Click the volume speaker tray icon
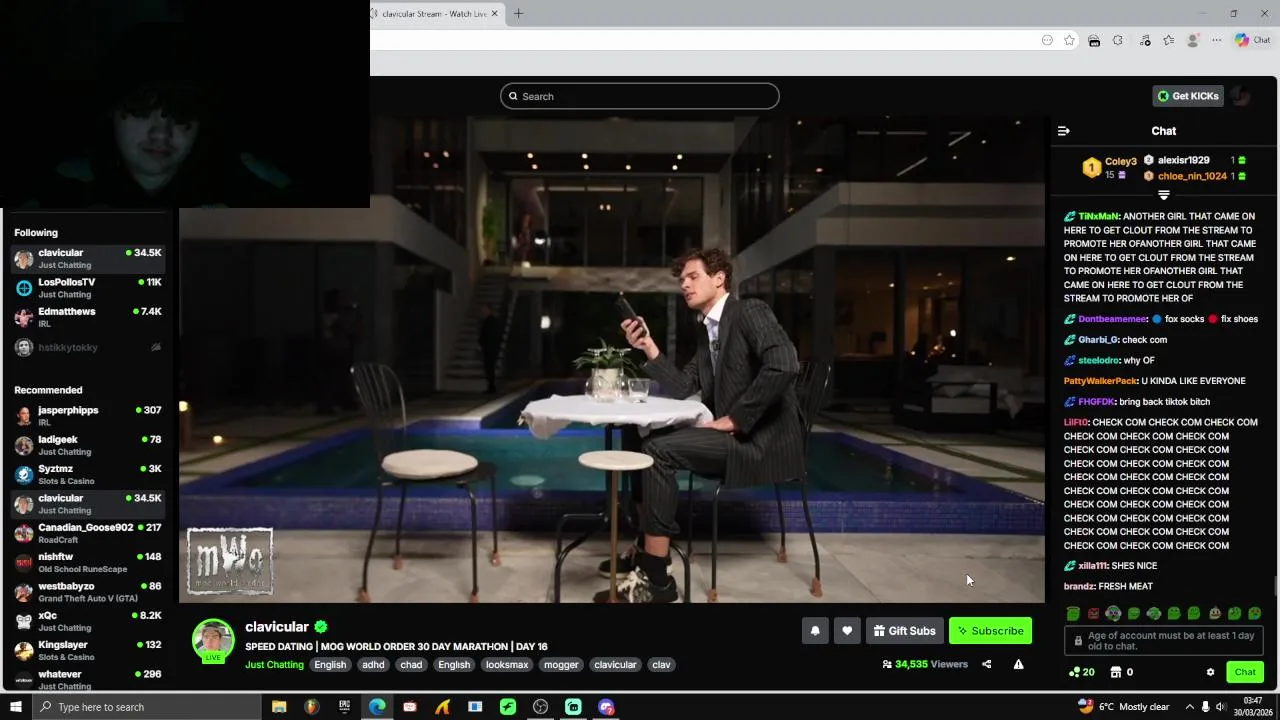The width and height of the screenshot is (1280, 720). [1221, 707]
